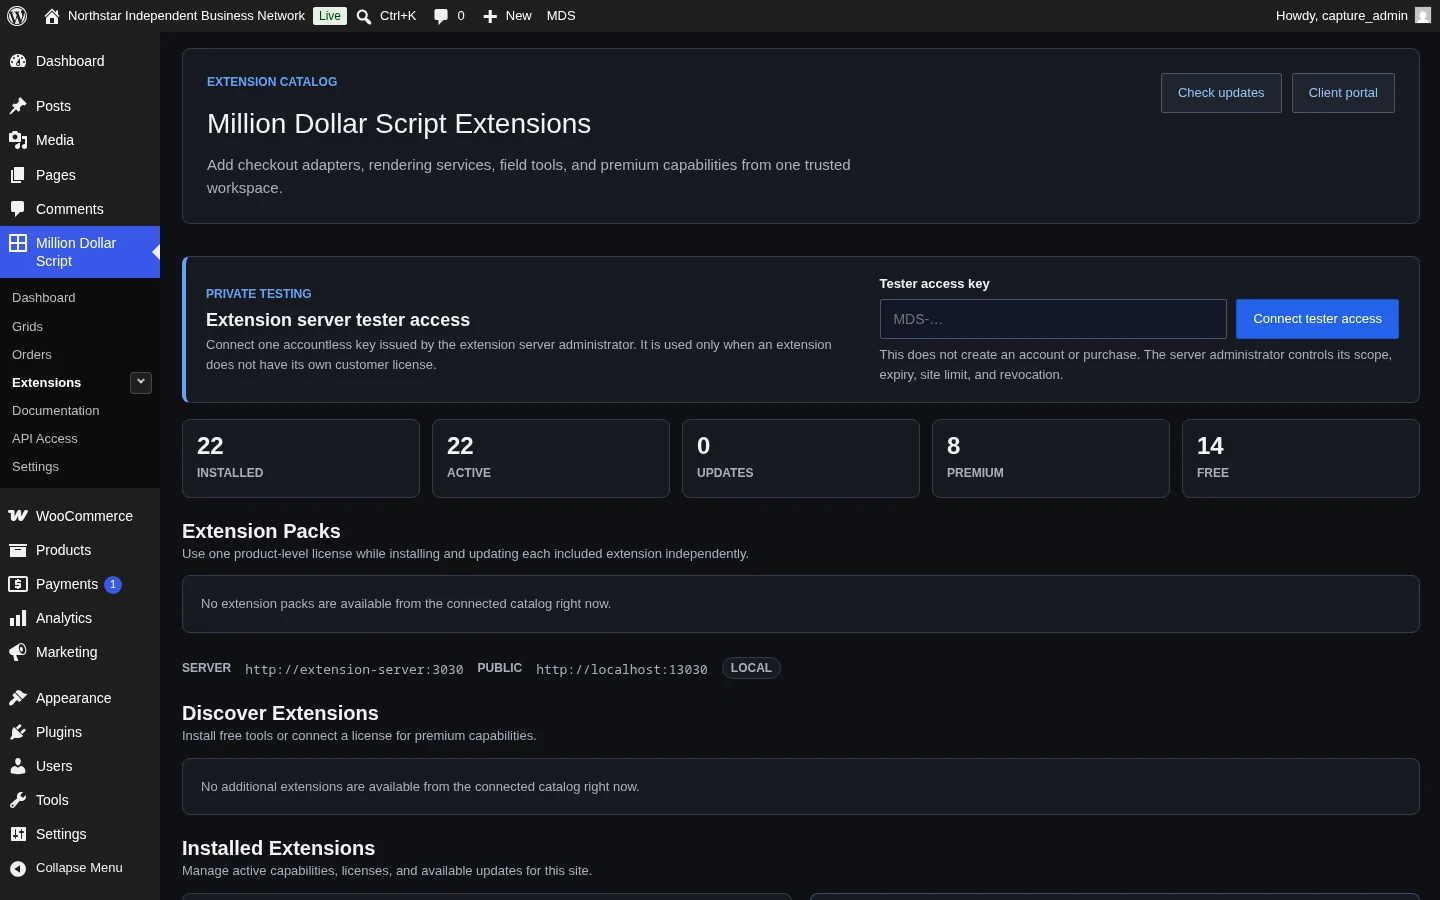Click the Products archive icon
The width and height of the screenshot is (1440, 900).
pos(18,550)
